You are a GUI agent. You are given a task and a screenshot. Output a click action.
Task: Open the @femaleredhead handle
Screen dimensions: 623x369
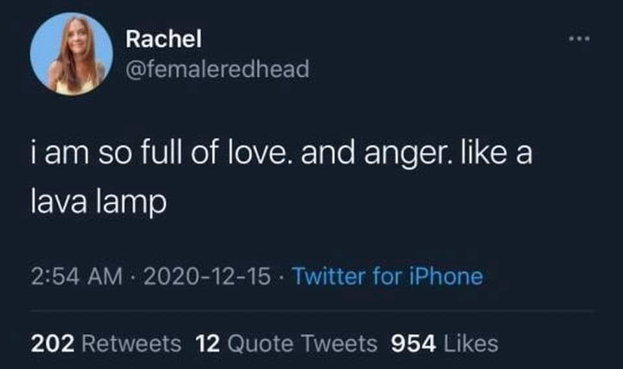[x=217, y=69]
